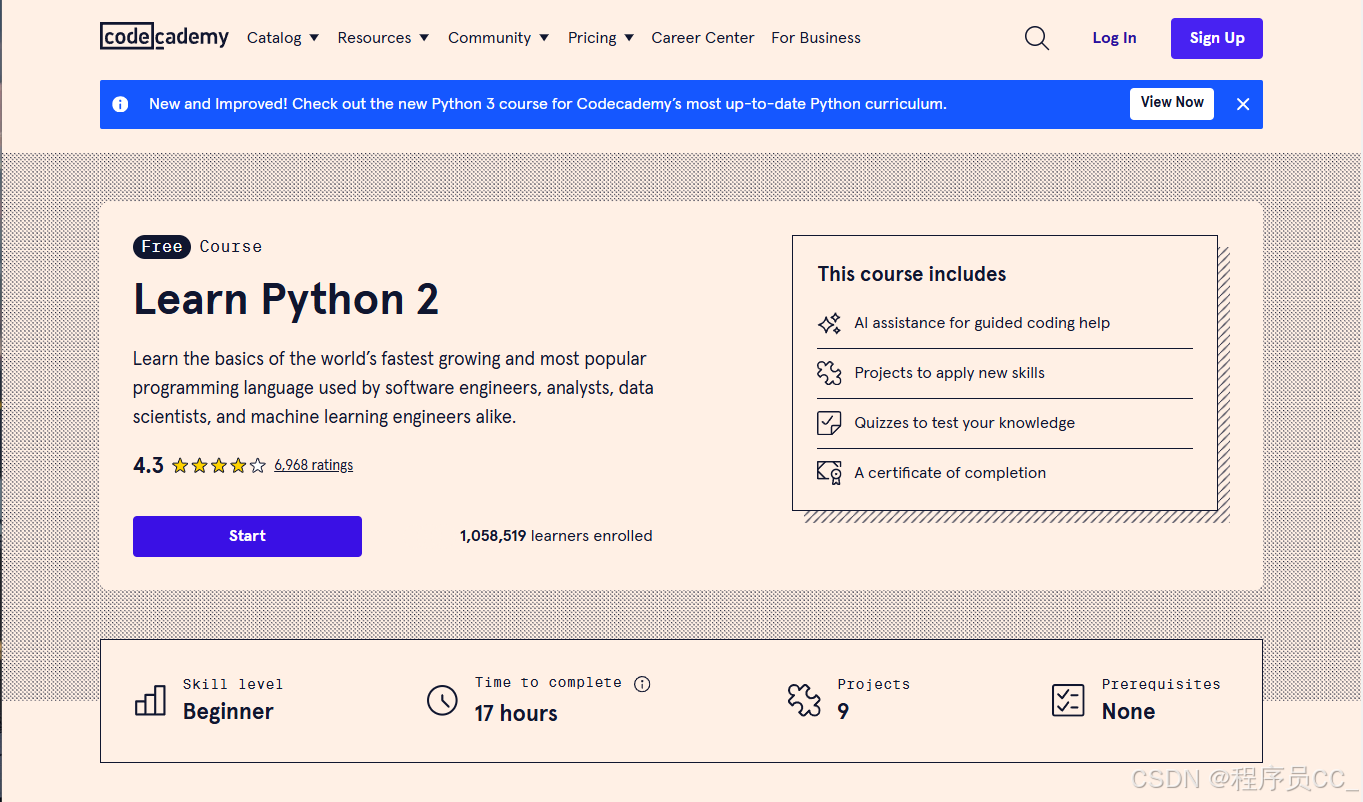Click the Learn Python 2 heading
The width and height of the screenshot is (1363, 802).
point(286,299)
